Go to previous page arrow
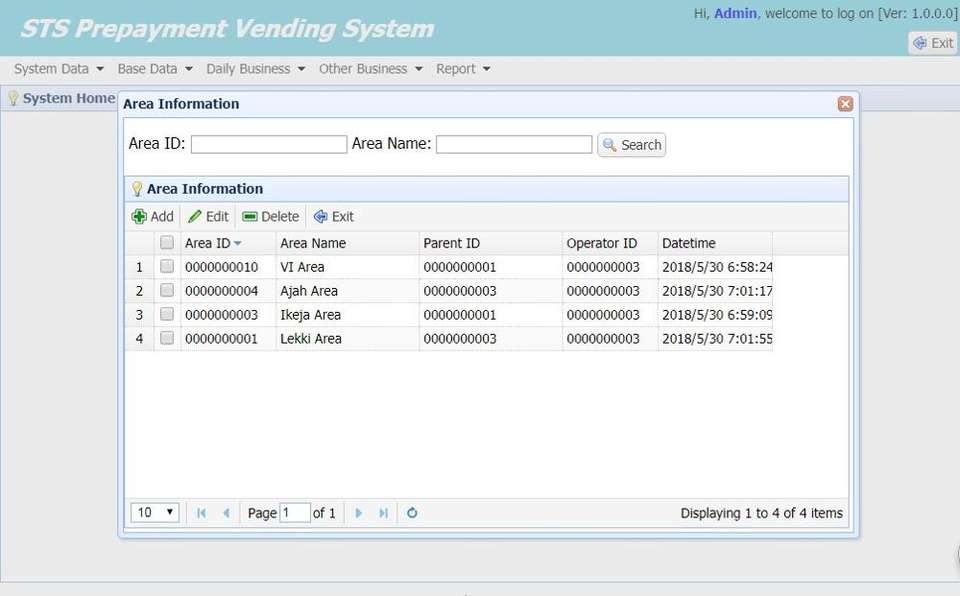The width and height of the screenshot is (960, 596). click(x=227, y=513)
